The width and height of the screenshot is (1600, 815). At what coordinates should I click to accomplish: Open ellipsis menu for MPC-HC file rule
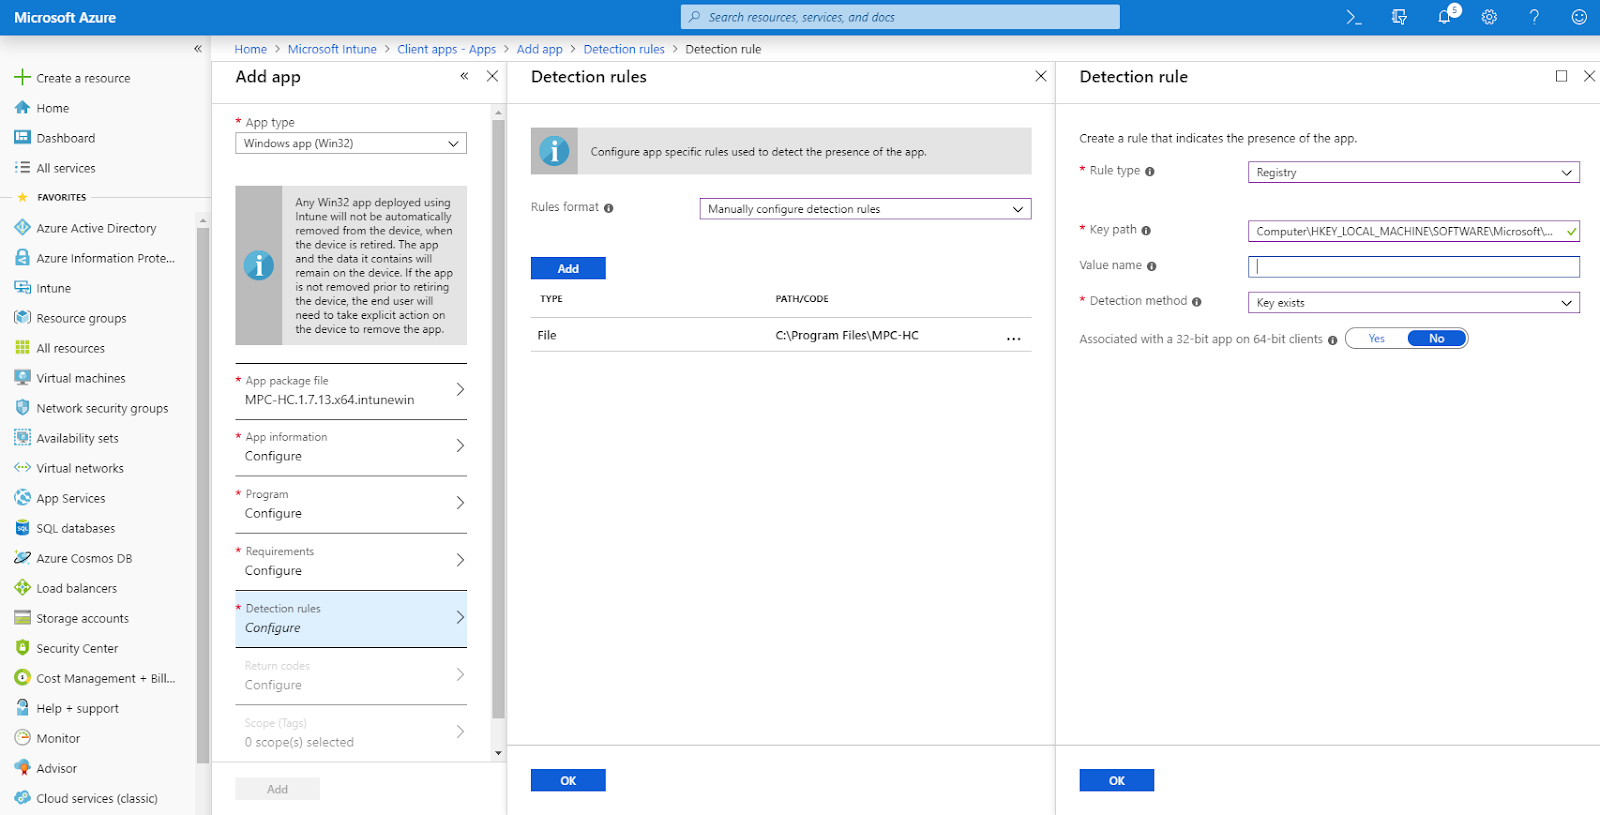1014,338
